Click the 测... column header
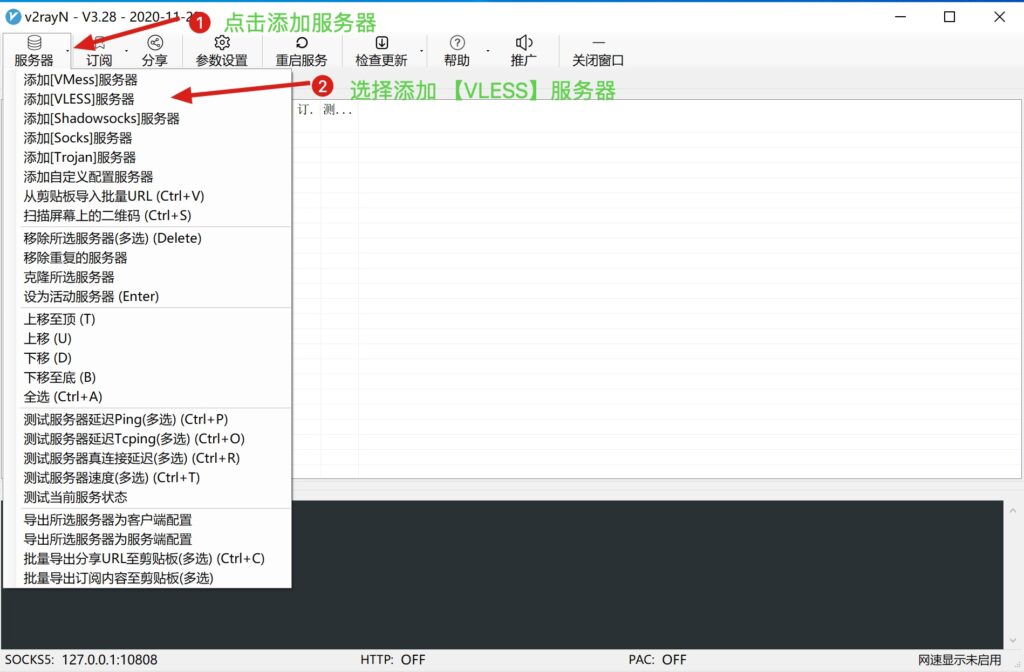This screenshot has height=672, width=1024. 339,109
